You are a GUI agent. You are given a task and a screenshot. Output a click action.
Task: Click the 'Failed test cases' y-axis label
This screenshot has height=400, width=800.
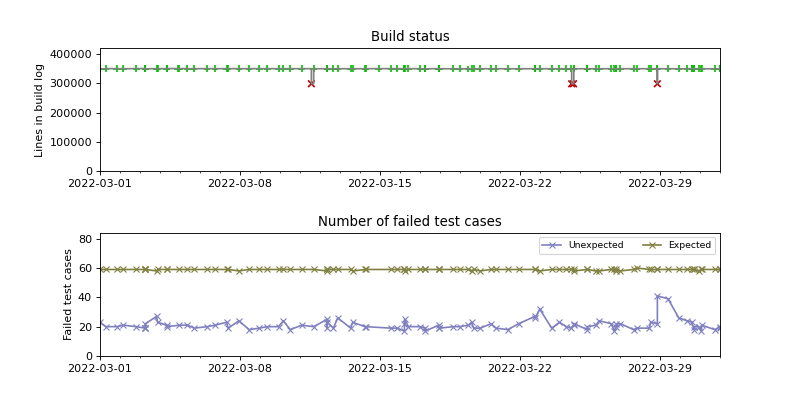click(70, 294)
